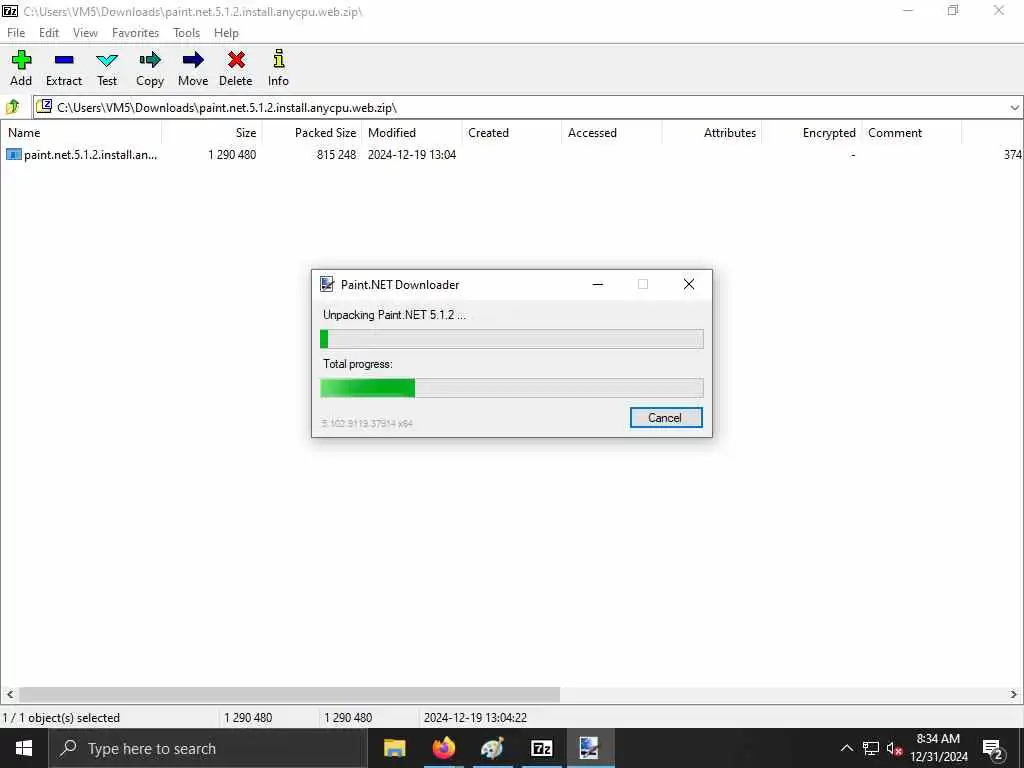The width and height of the screenshot is (1024, 768).
Task: Open the View menu
Action: tap(86, 33)
